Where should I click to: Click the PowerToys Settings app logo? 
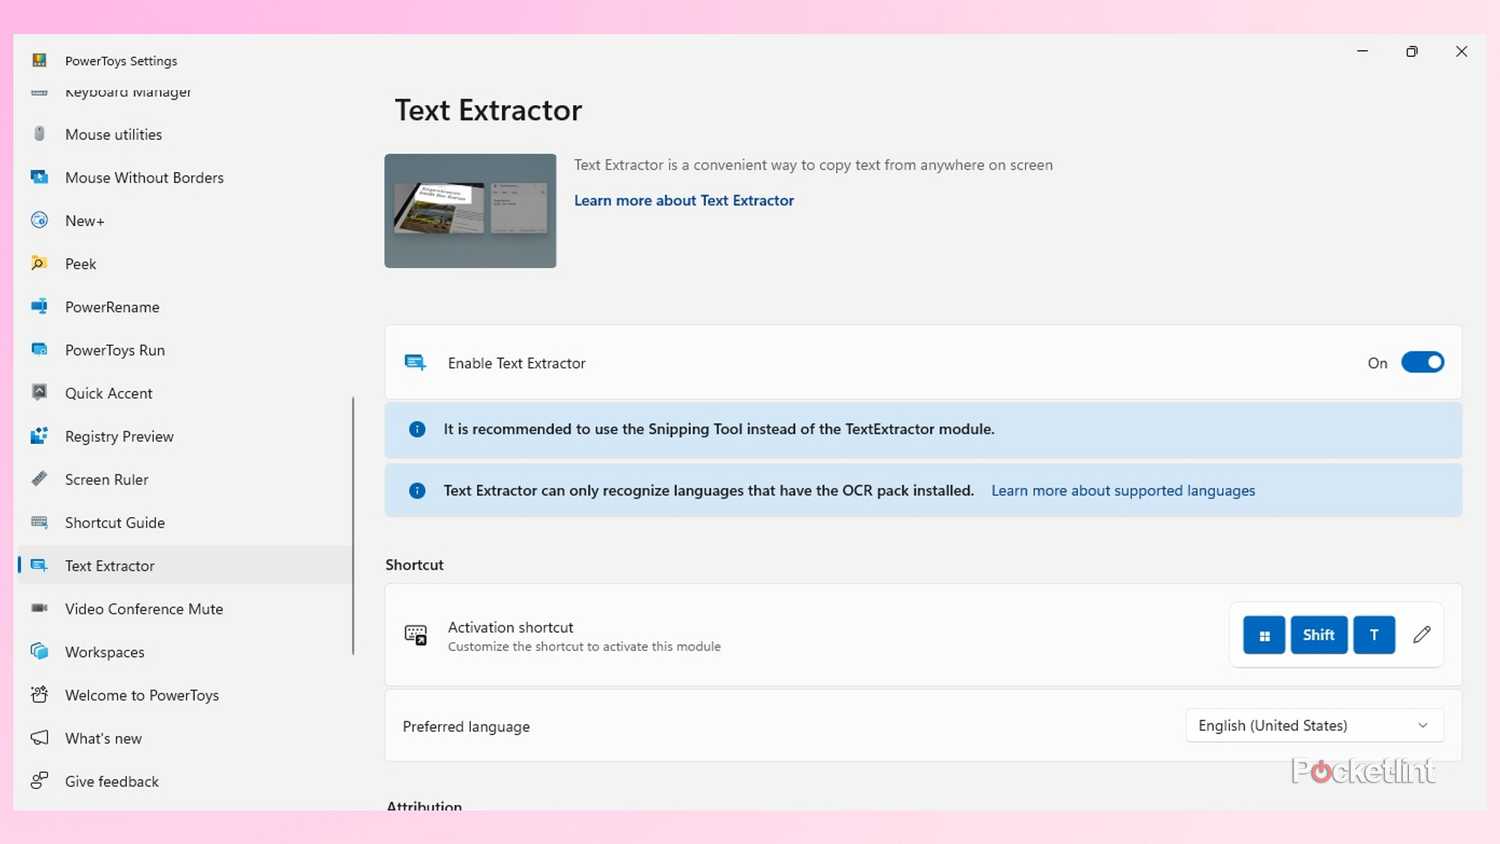(39, 60)
